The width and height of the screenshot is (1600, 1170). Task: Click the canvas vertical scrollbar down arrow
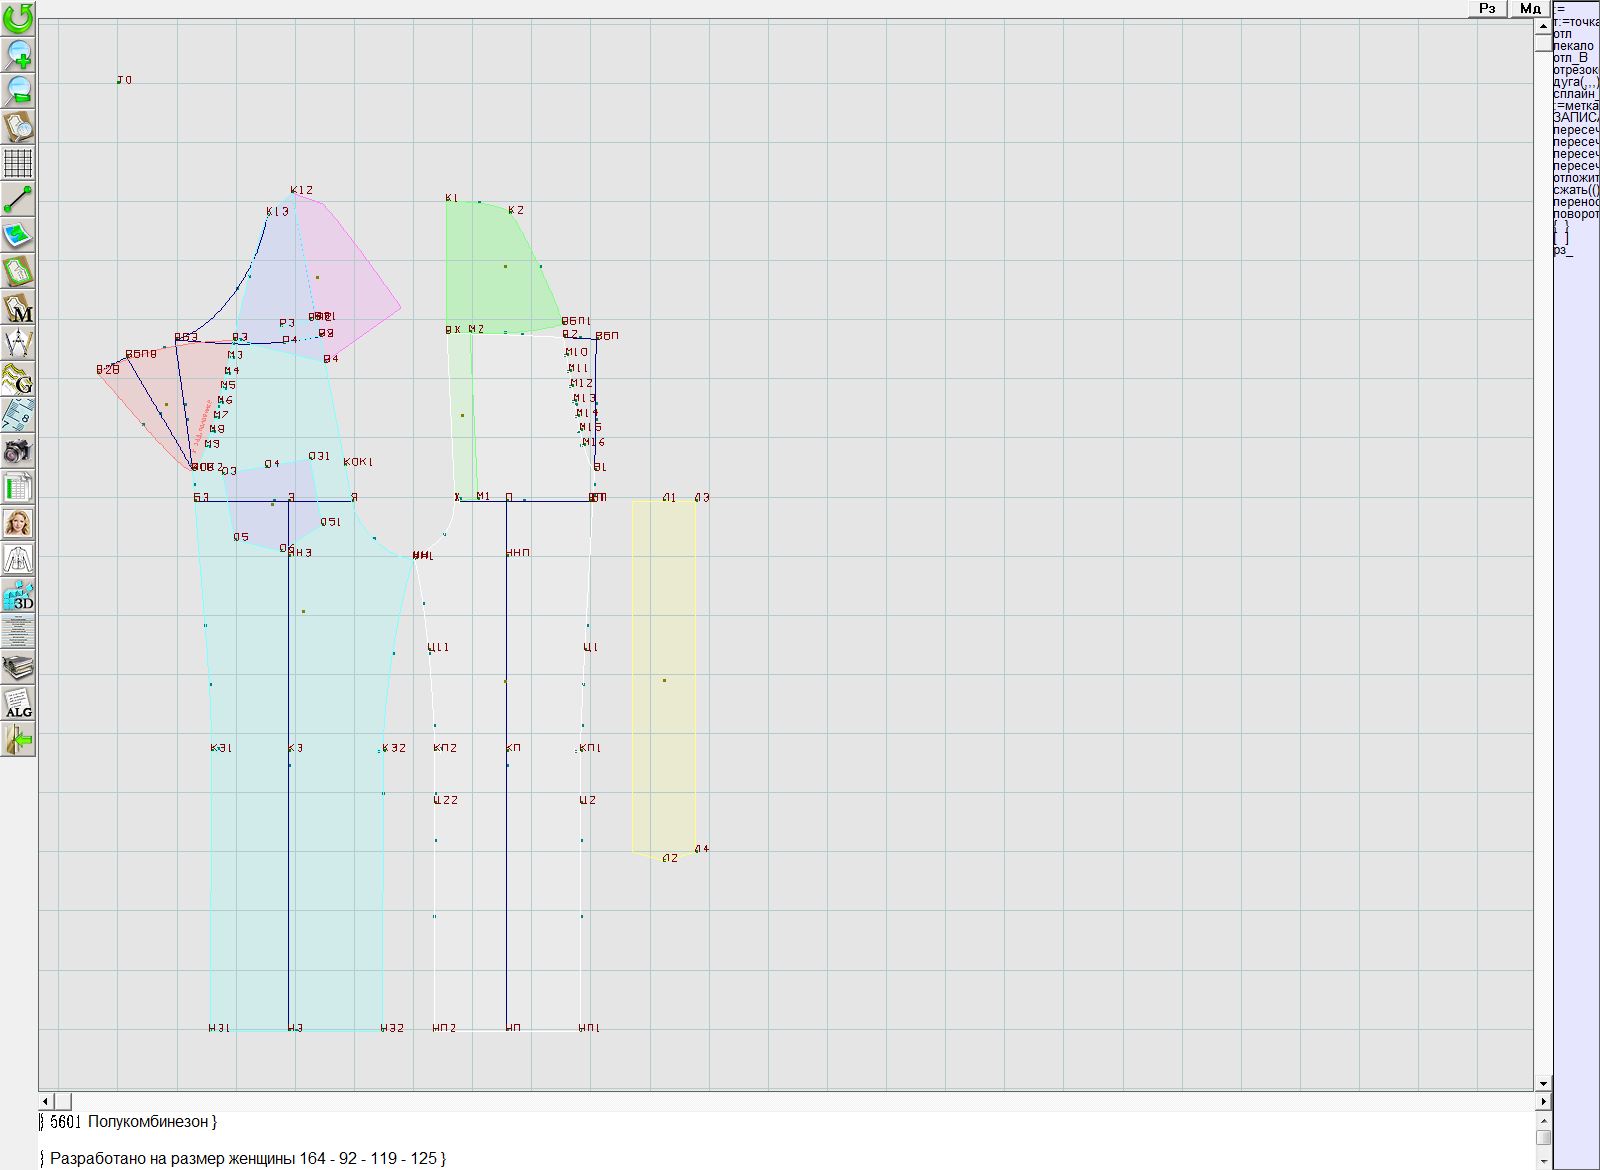(1543, 1083)
